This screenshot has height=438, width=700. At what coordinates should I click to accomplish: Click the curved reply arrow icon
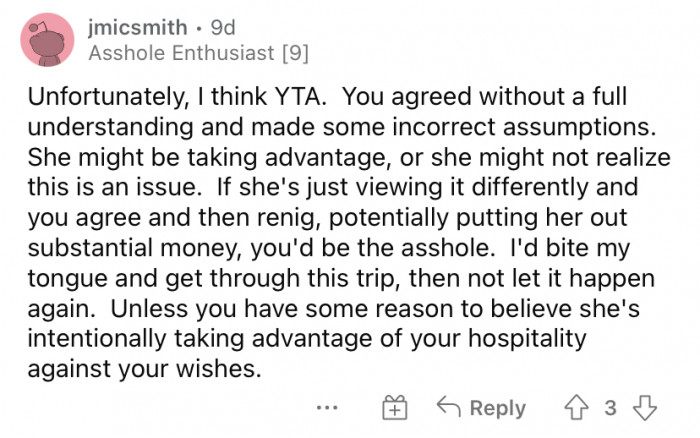pyautogui.click(x=449, y=408)
